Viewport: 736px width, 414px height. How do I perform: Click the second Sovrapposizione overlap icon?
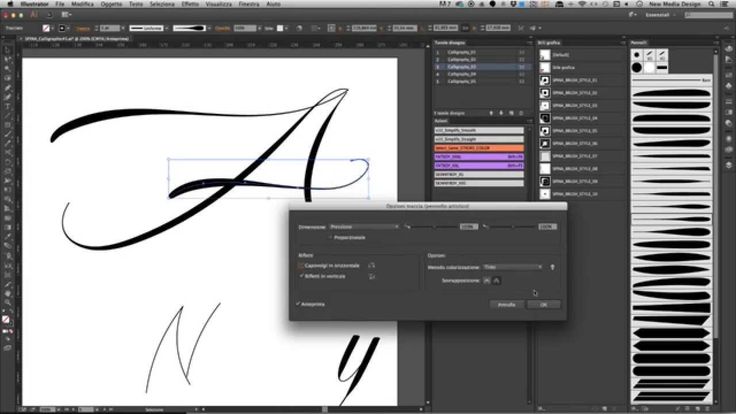(x=497, y=280)
